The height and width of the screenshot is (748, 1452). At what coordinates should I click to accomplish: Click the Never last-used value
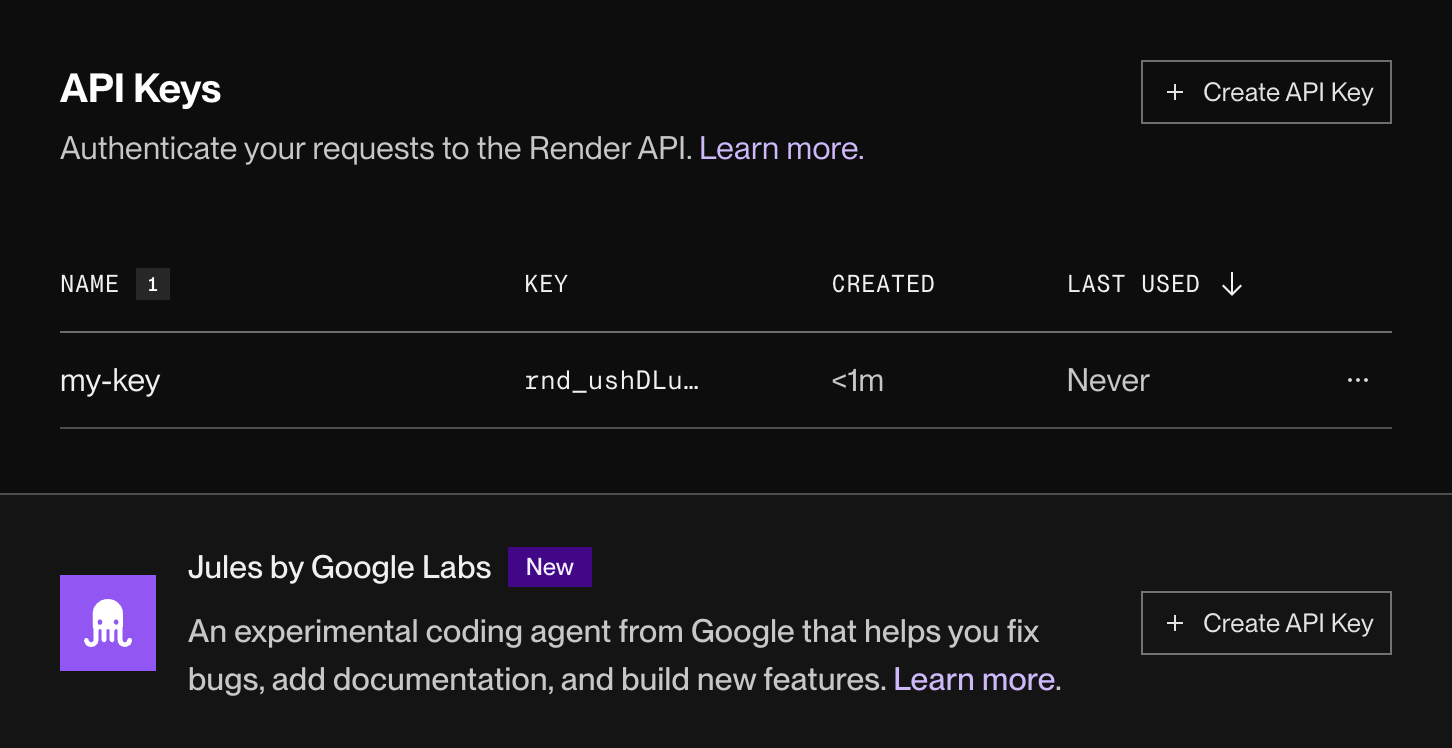click(x=1108, y=380)
